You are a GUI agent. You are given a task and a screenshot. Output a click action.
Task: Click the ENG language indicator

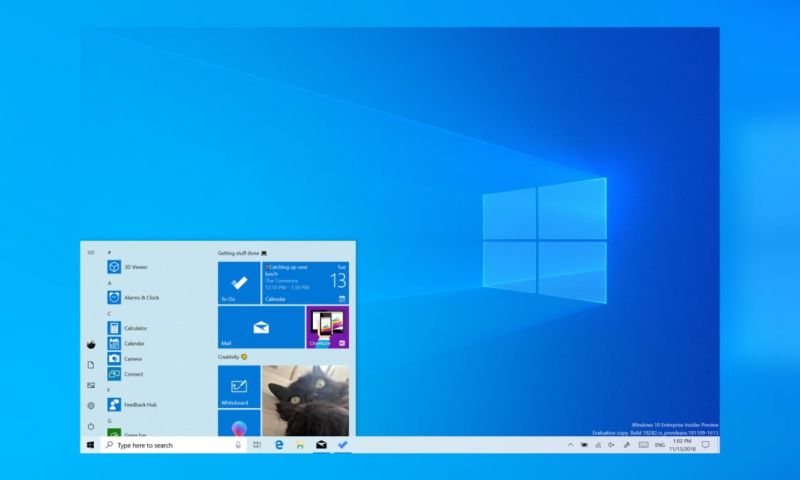click(660, 445)
